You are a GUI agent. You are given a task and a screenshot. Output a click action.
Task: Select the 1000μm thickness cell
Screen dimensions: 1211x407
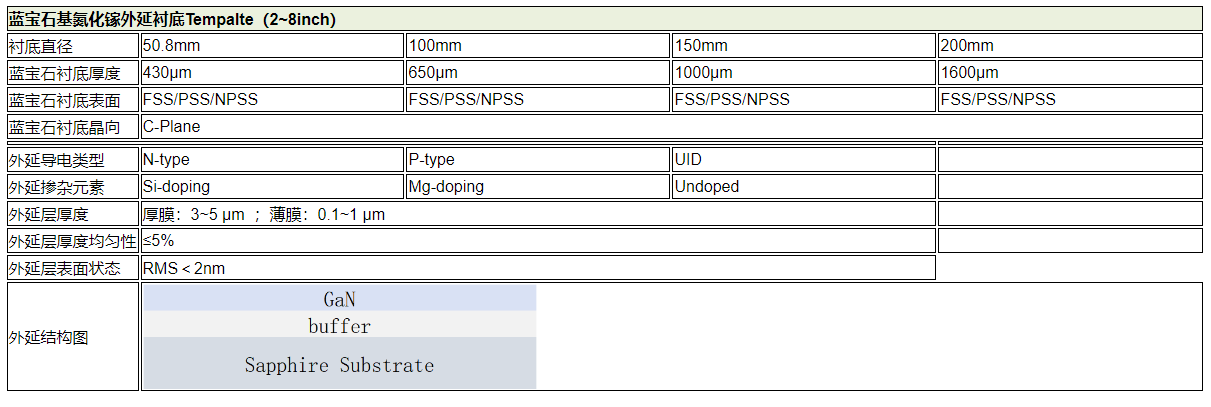(x=804, y=73)
